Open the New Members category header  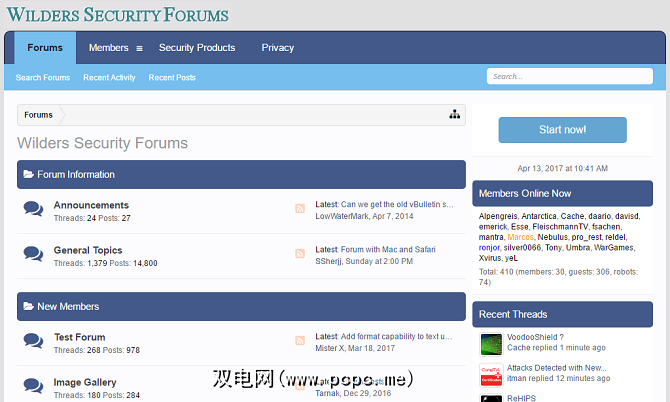(241, 306)
